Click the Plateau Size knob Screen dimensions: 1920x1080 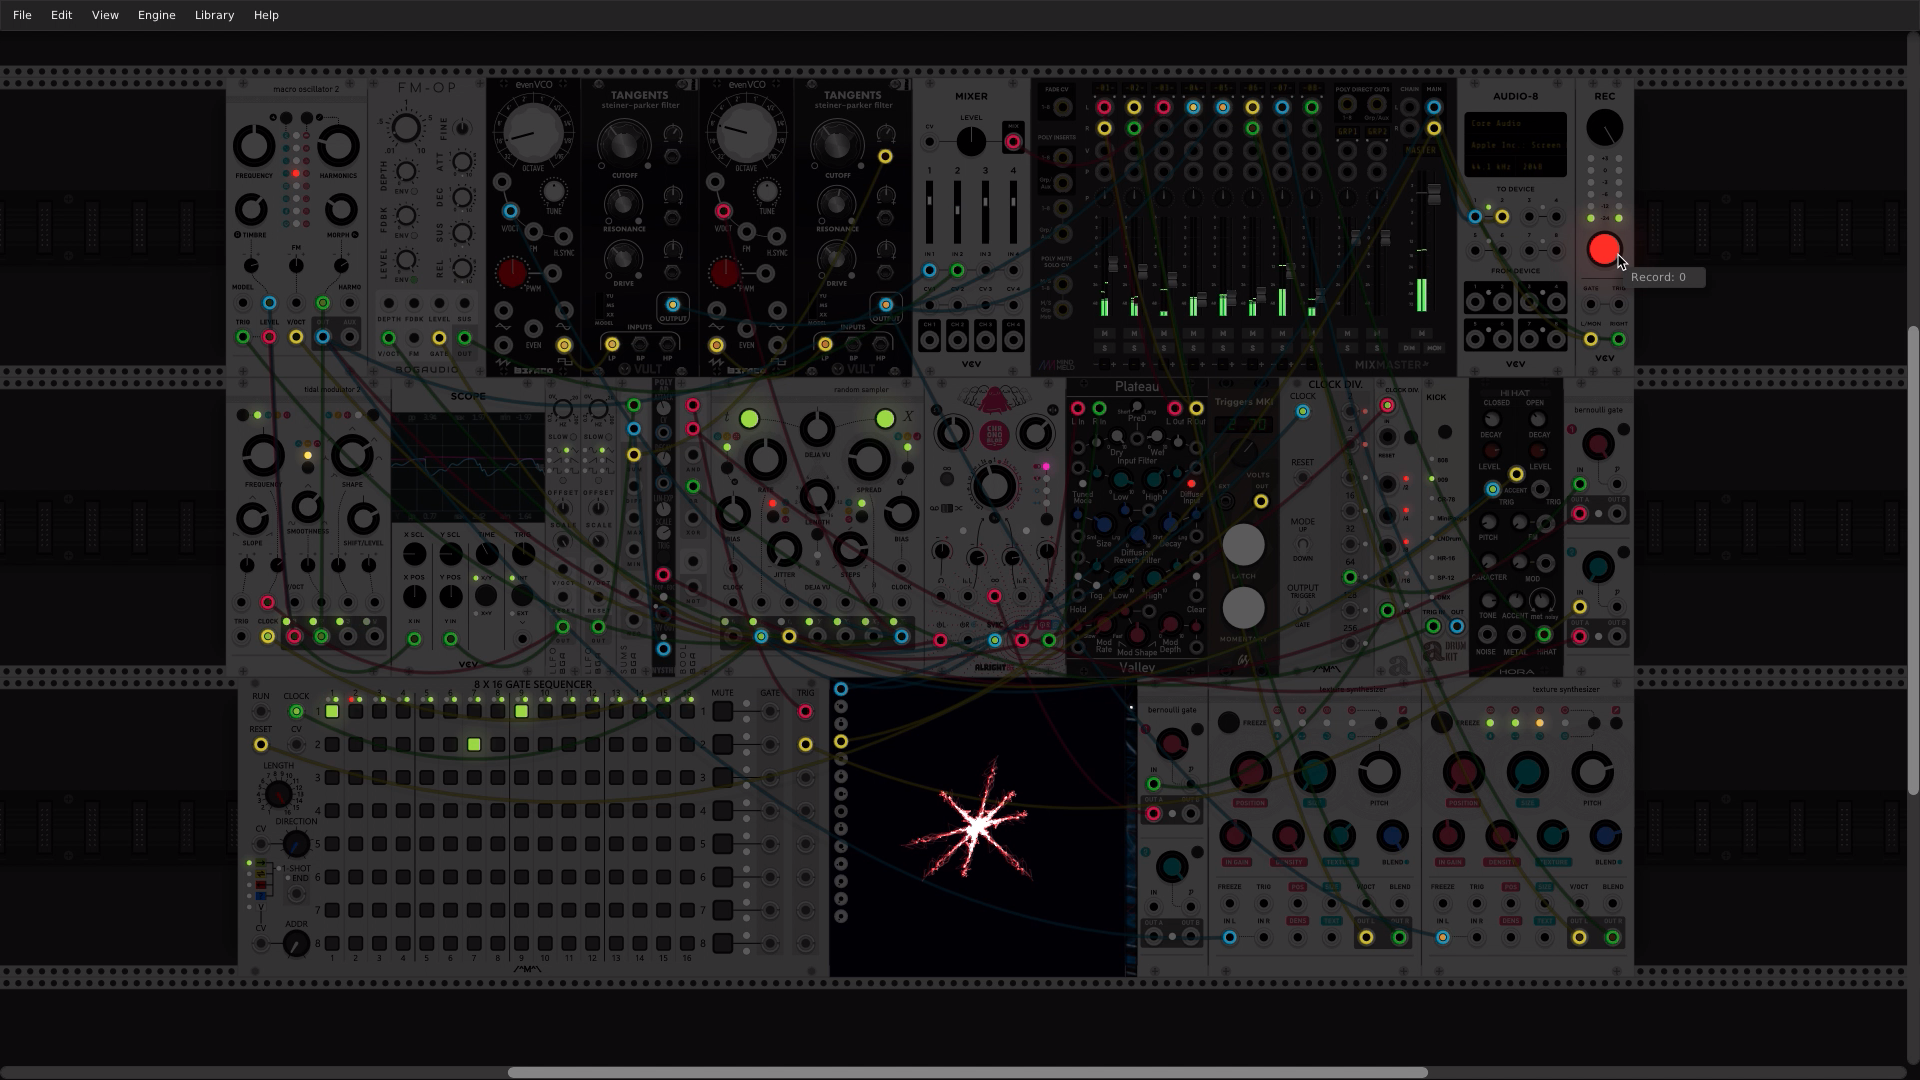(1104, 524)
